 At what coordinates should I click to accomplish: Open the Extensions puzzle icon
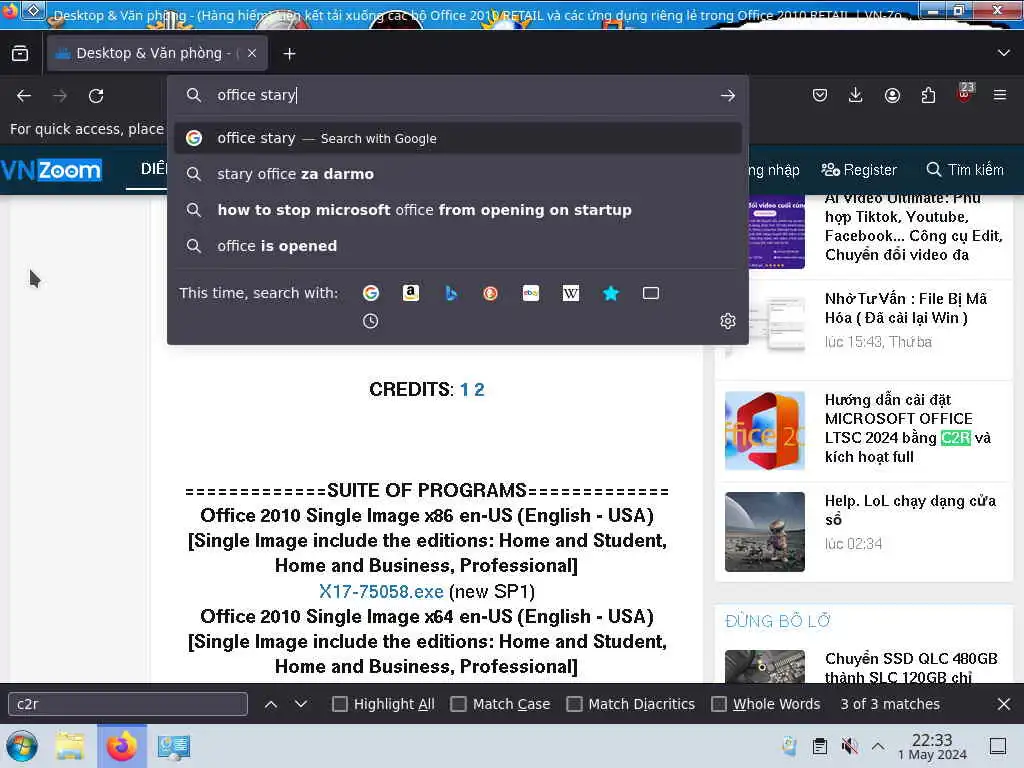coord(928,95)
